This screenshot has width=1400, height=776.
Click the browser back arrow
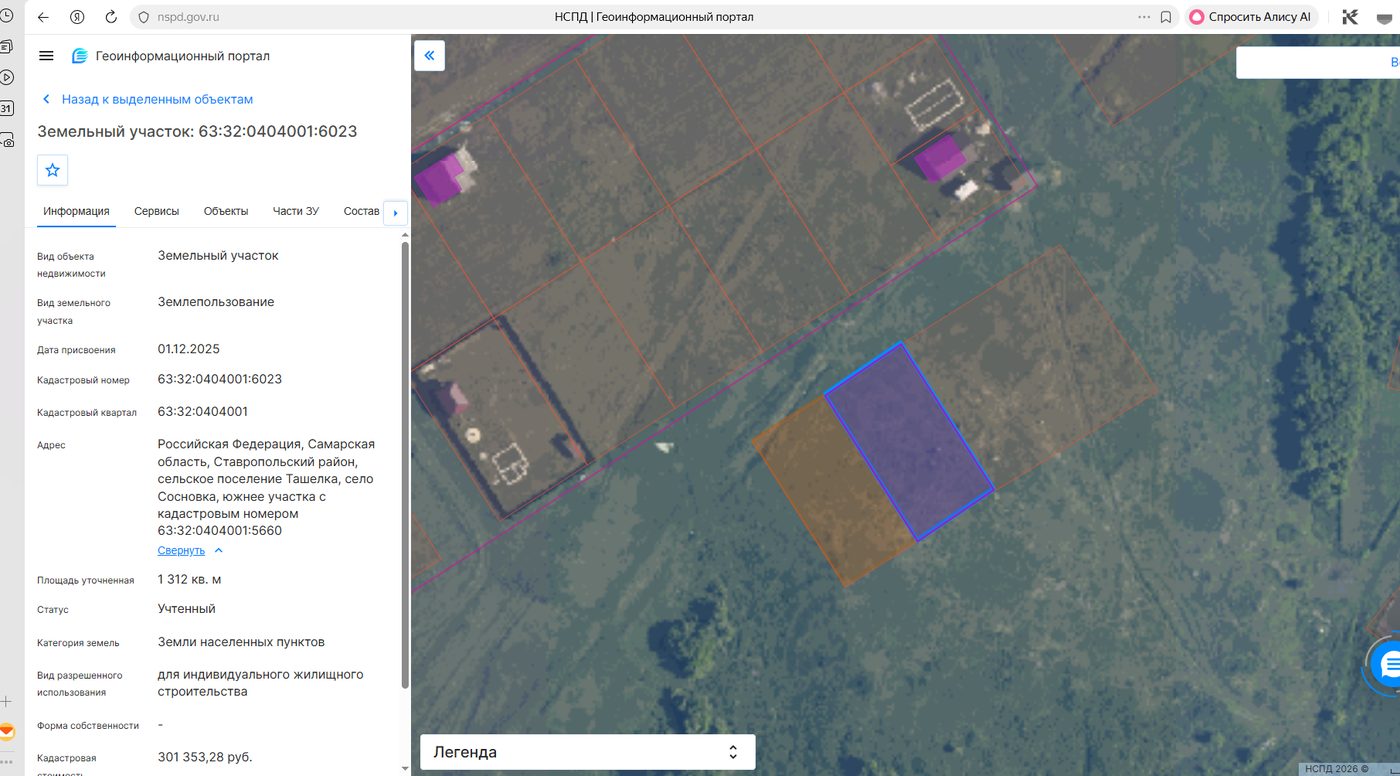click(x=43, y=17)
